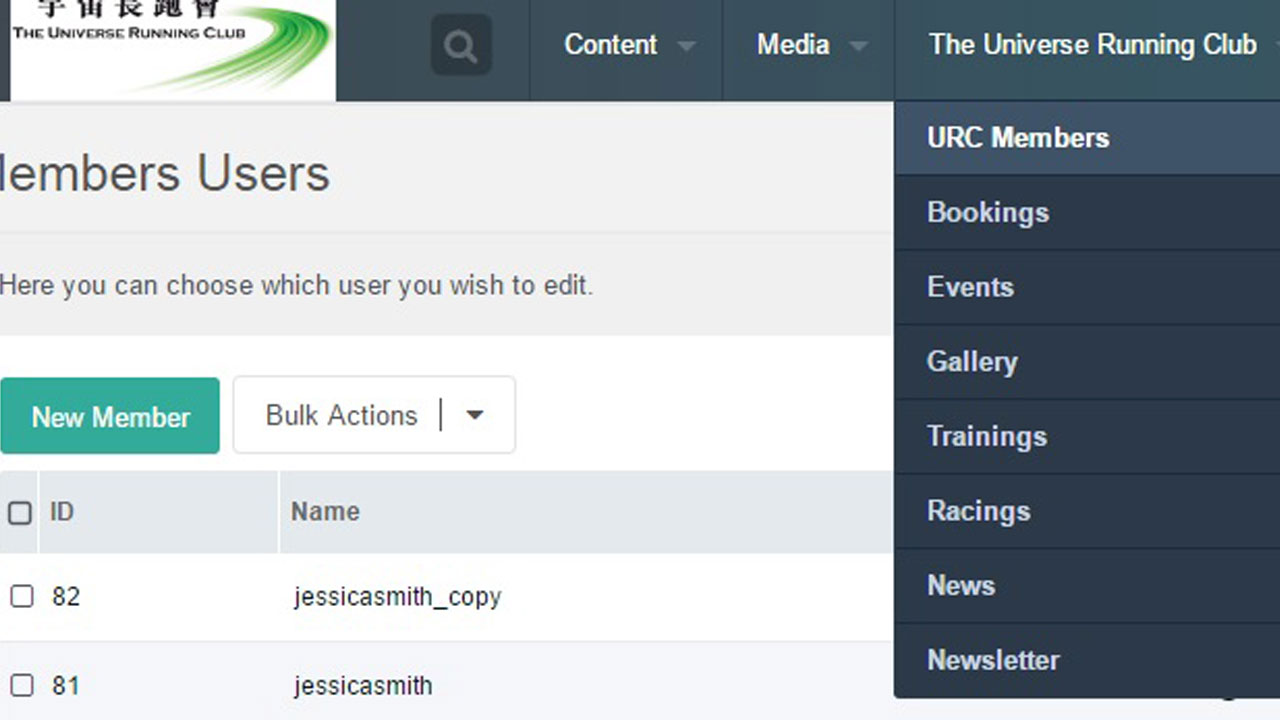Check the box for member 82
The height and width of the screenshot is (720, 1280).
(21, 597)
